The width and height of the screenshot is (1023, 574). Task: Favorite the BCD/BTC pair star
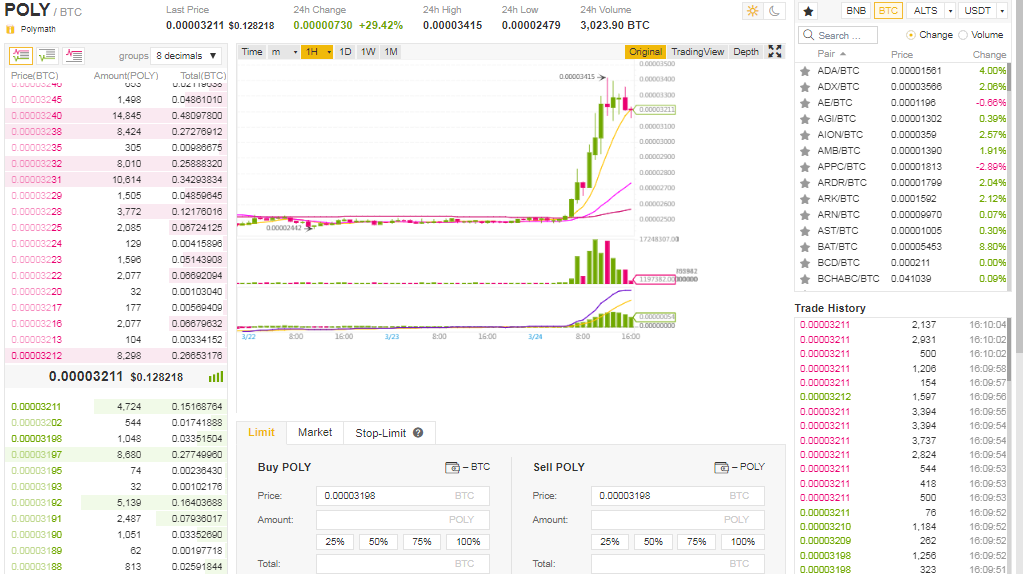point(805,263)
